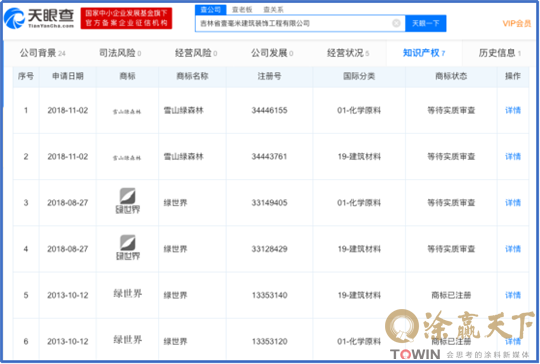Screen dimensions: 540x364
Task: Click the 天眼一下 search button
Action: tap(426, 23)
